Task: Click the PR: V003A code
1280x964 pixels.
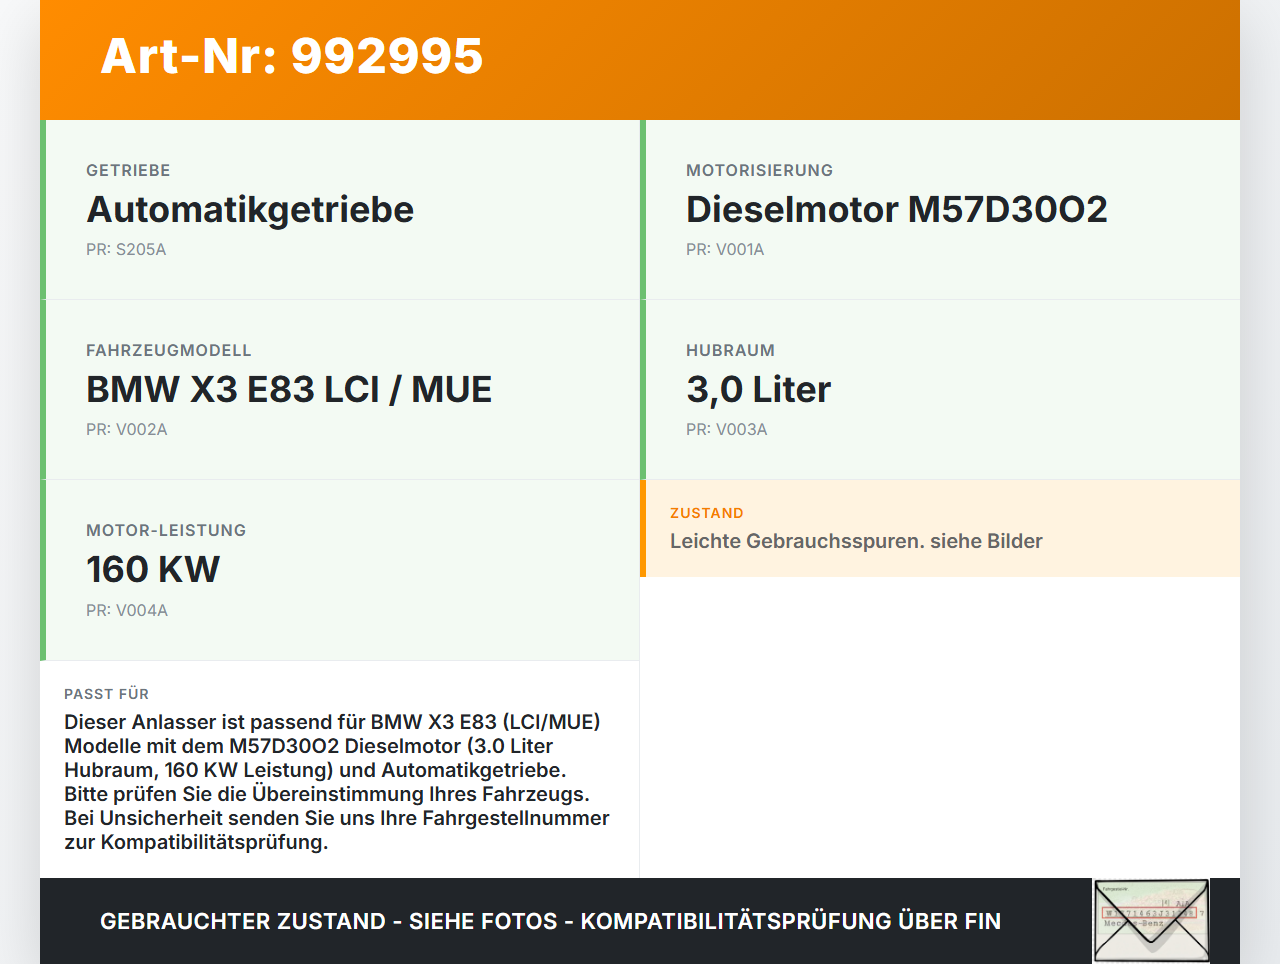Action: [726, 429]
